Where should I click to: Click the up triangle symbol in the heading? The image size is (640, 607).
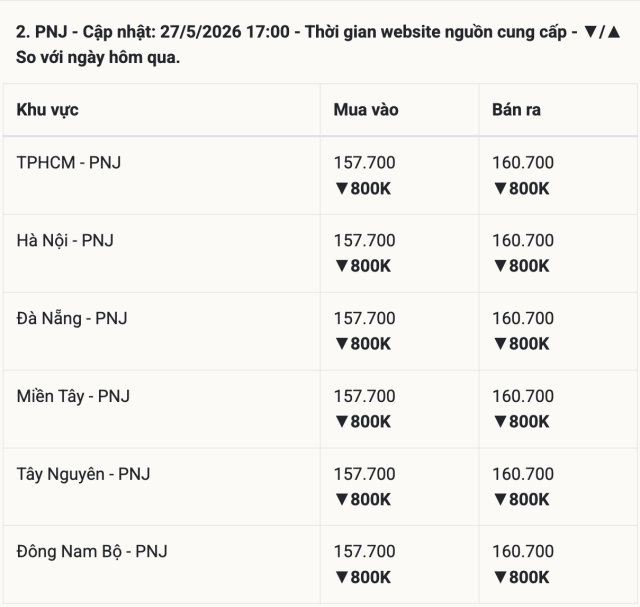(613, 32)
